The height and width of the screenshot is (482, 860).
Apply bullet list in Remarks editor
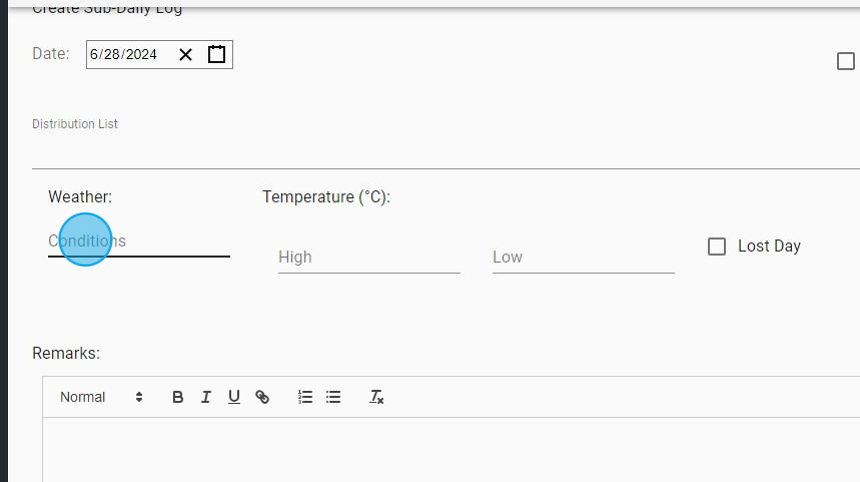click(334, 397)
